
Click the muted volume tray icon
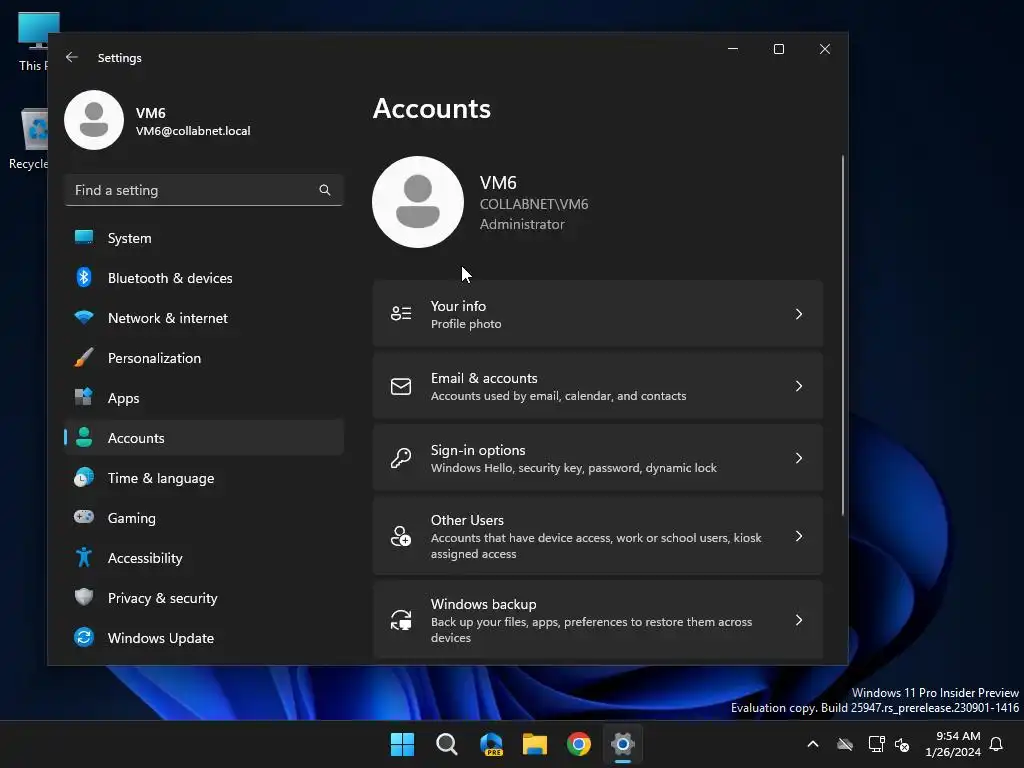click(x=903, y=744)
